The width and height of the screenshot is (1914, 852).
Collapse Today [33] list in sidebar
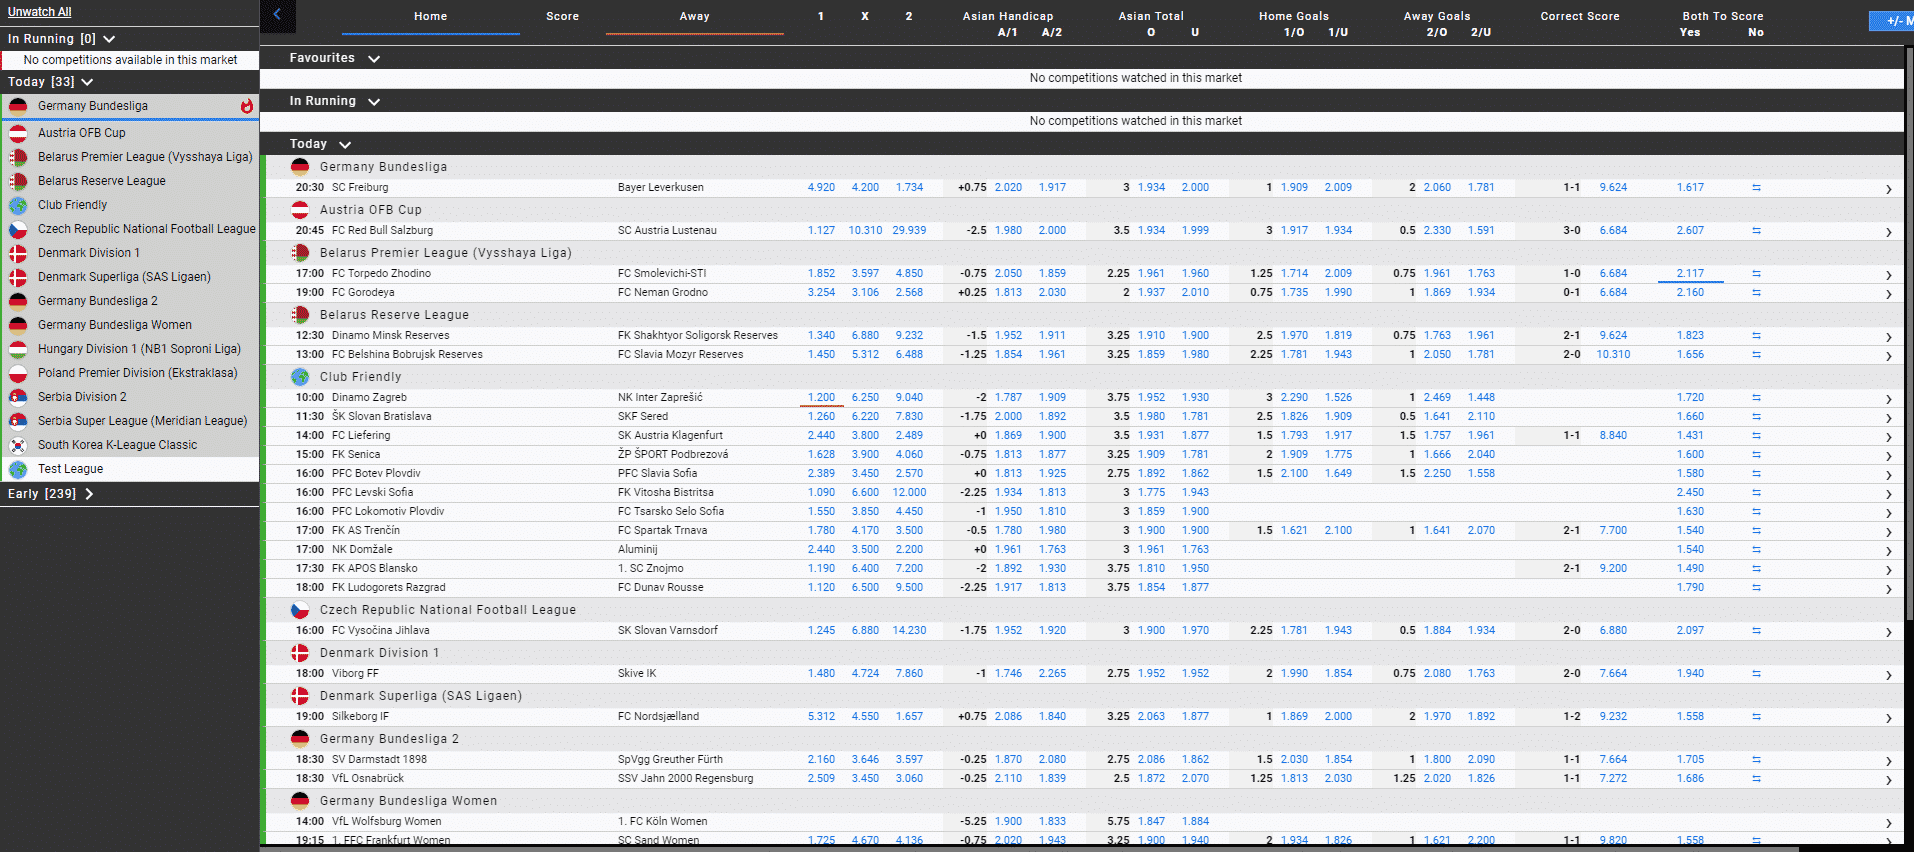click(87, 82)
